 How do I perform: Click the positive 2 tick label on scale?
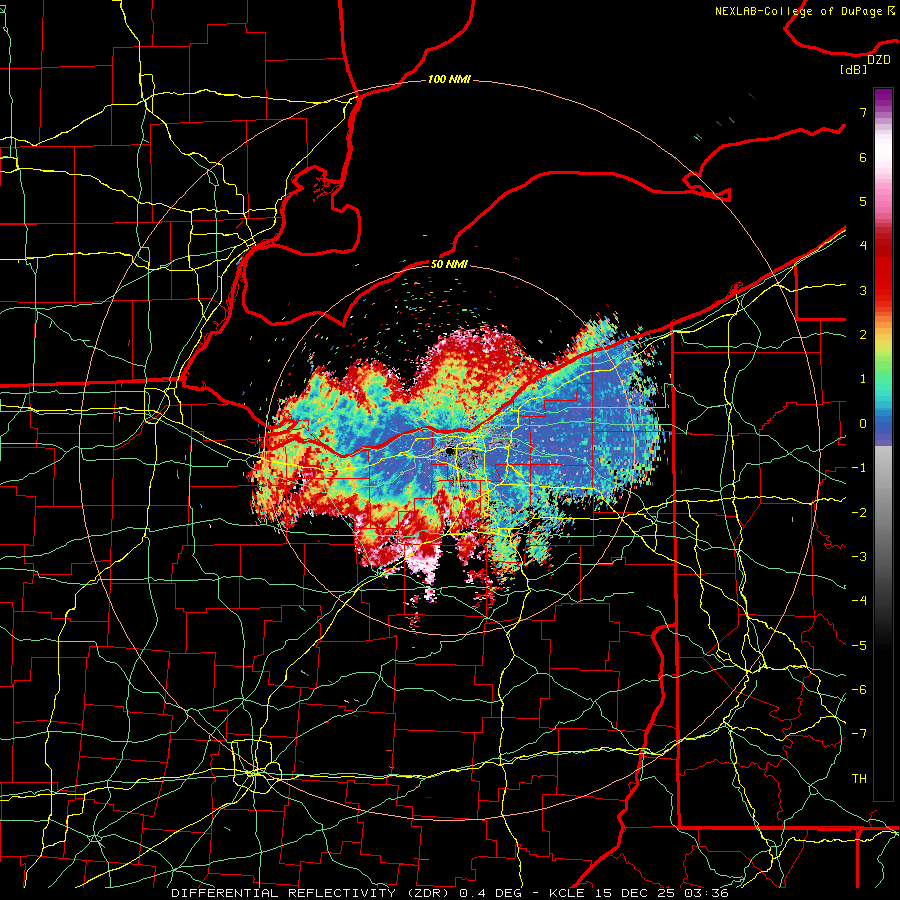point(863,335)
